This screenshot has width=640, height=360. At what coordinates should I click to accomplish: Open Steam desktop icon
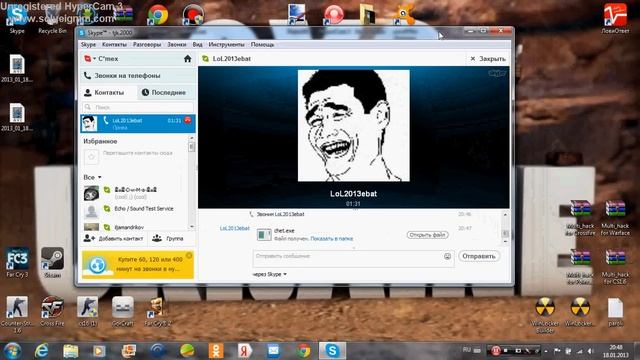coord(52,262)
